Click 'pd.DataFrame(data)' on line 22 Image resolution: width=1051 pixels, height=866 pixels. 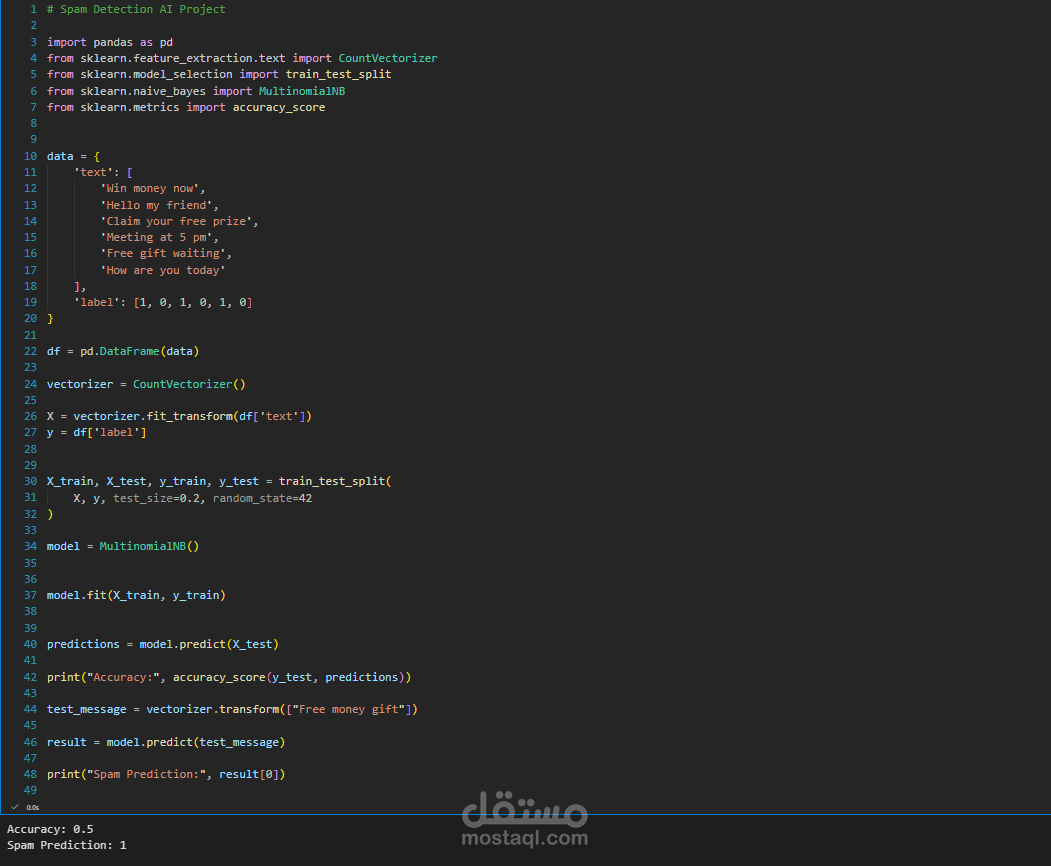(x=139, y=351)
